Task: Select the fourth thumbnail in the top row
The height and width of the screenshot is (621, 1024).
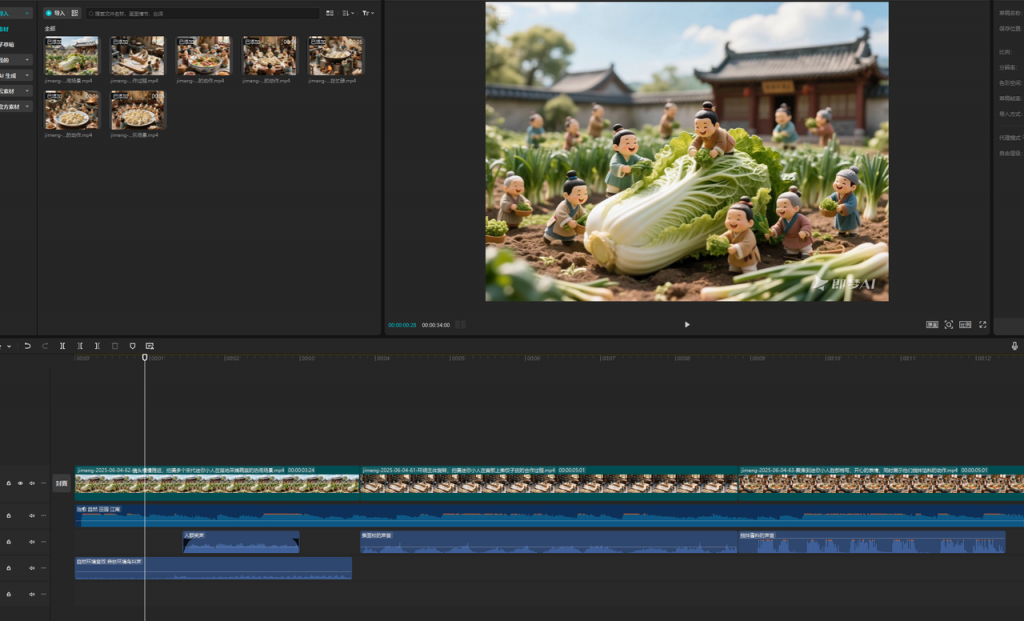Action: [x=269, y=56]
